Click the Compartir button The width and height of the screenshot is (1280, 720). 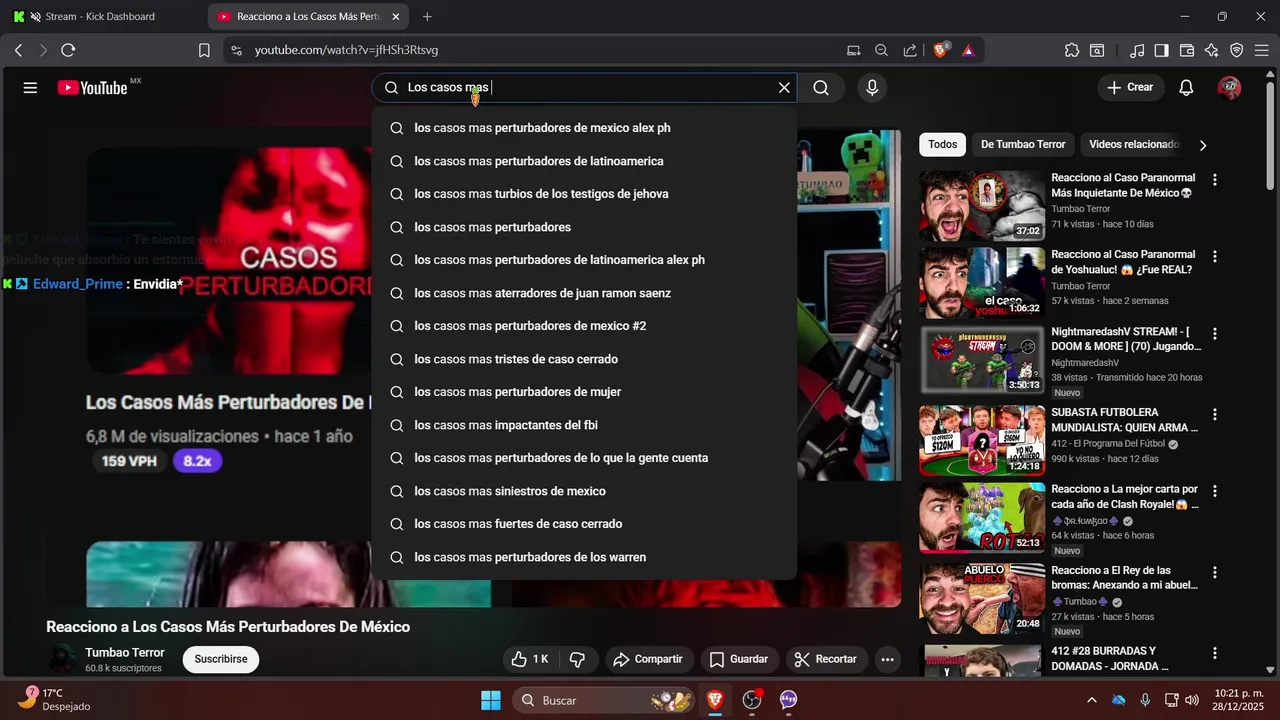pos(648,659)
